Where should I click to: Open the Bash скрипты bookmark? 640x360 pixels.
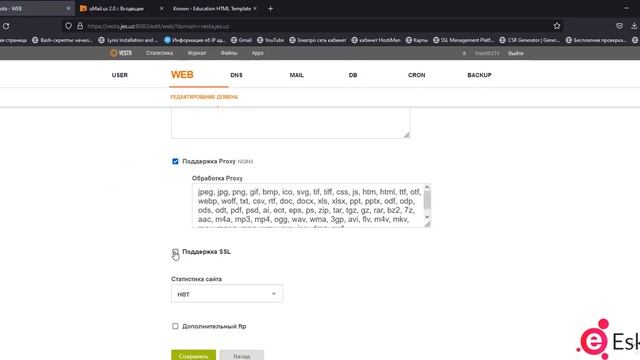pyautogui.click(x=62, y=40)
